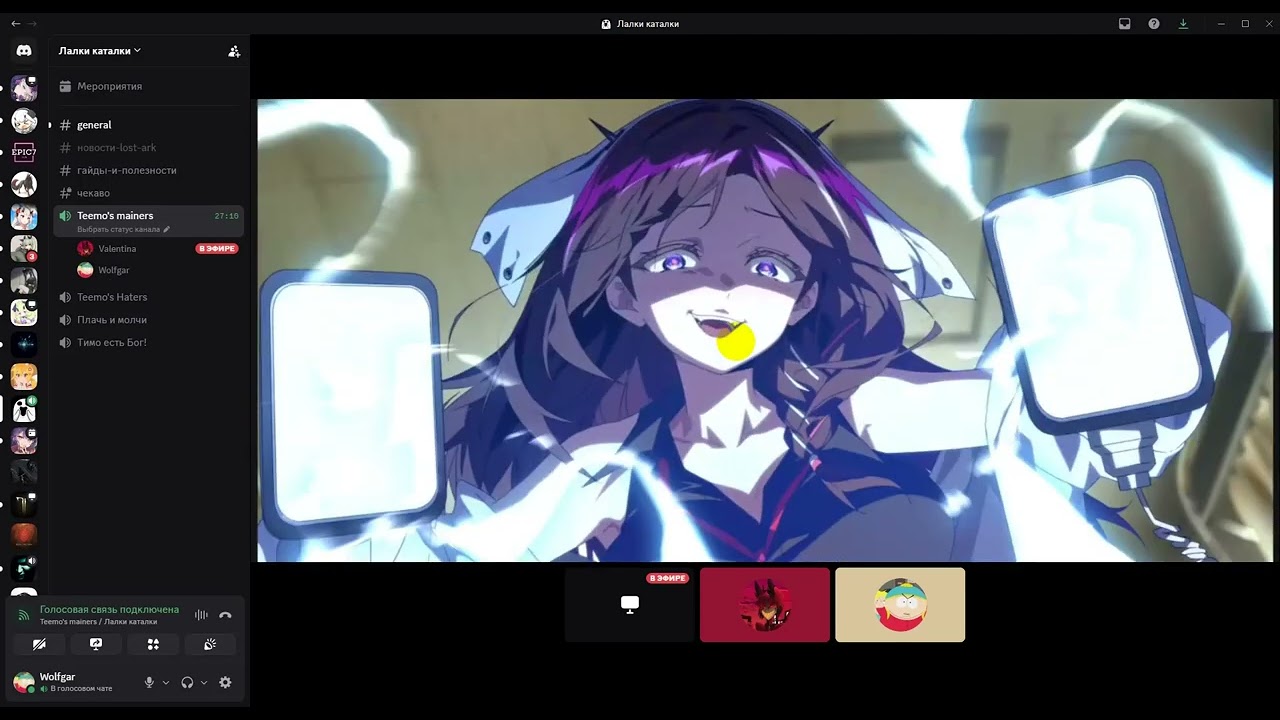Viewport: 1280px width, 720px height.
Task: Click the 27:10 call timer
Action: point(226,216)
